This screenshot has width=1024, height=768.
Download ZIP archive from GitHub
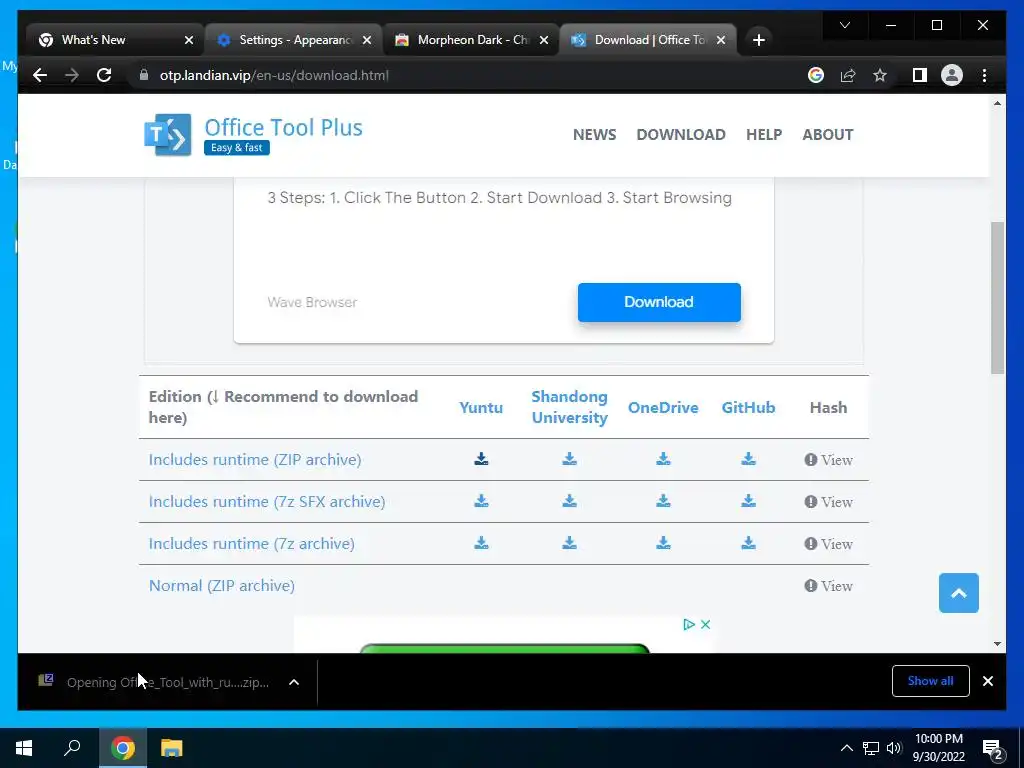pyautogui.click(x=748, y=459)
